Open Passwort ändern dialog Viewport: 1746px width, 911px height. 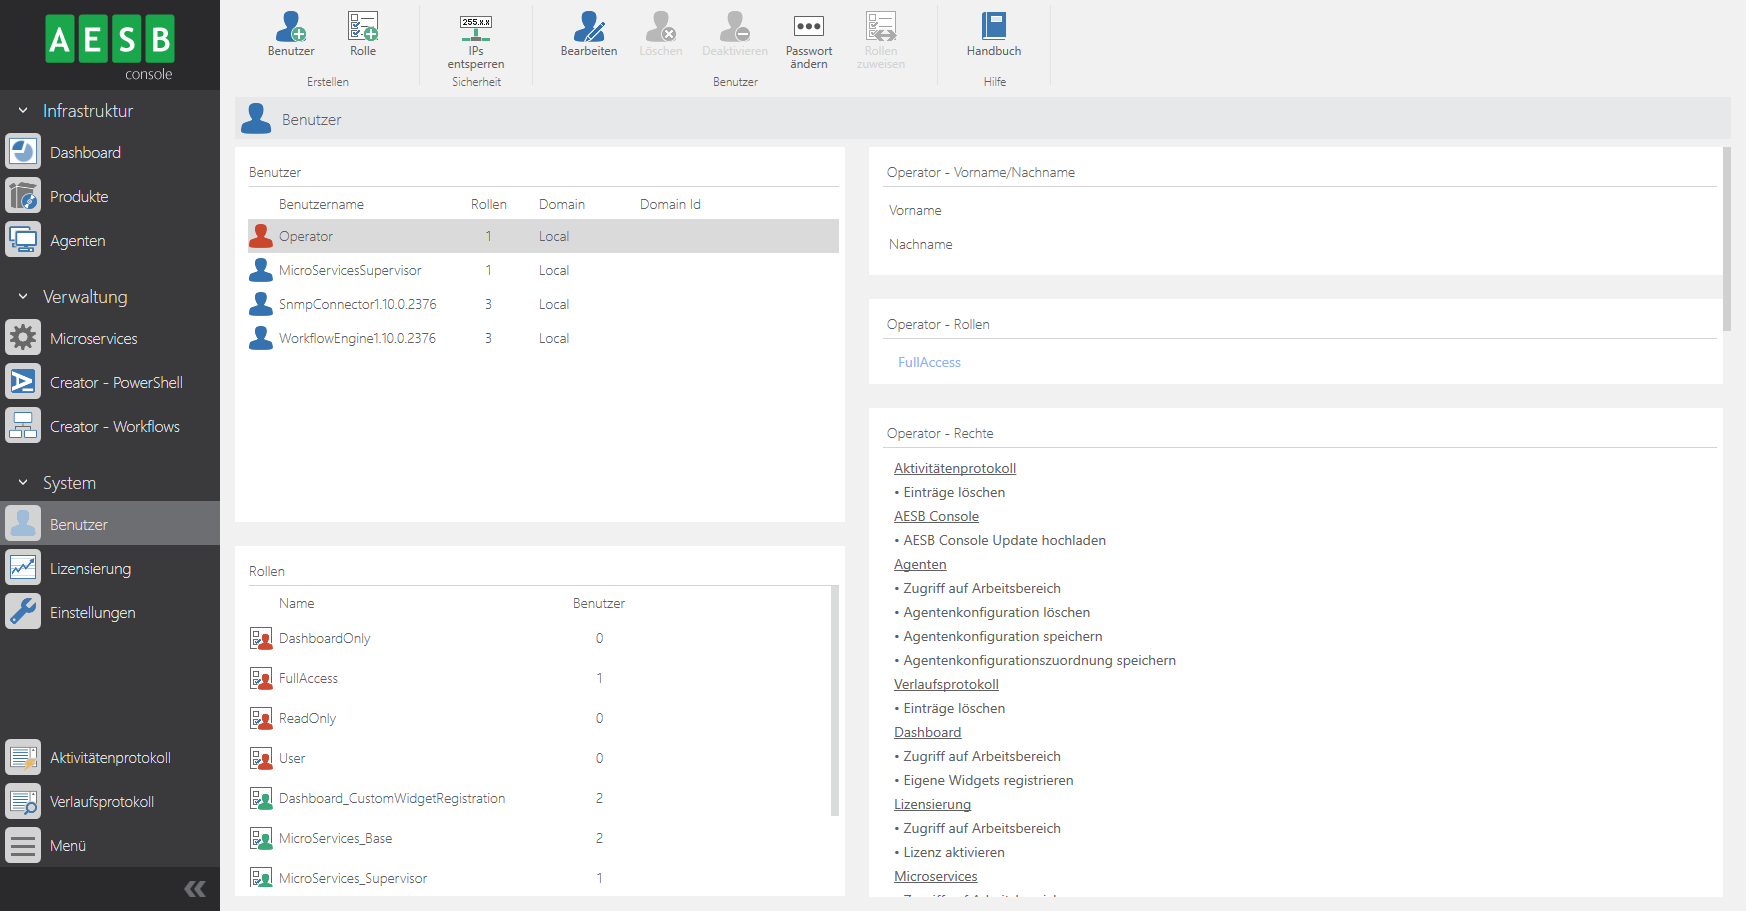(x=808, y=40)
